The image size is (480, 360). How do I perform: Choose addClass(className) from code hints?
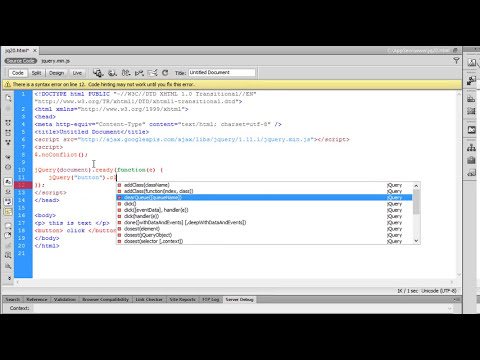[x=264, y=185]
